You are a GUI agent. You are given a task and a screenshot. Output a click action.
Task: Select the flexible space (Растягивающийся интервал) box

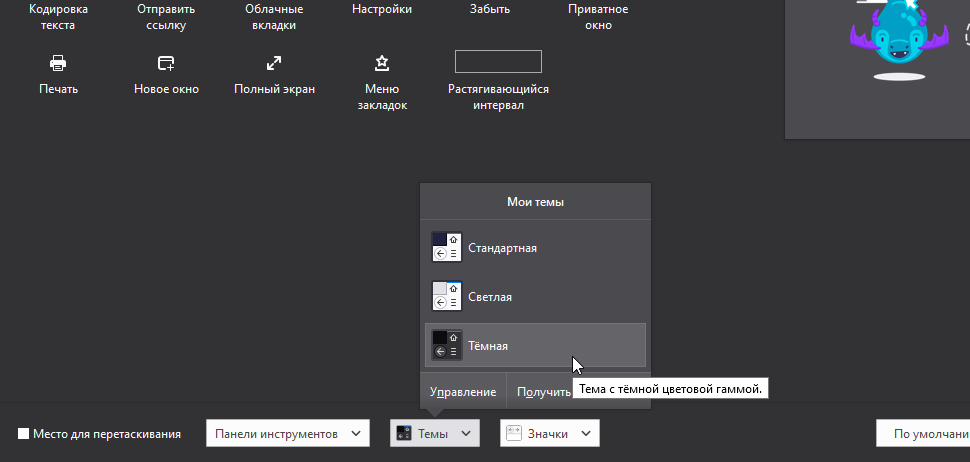[498, 62]
